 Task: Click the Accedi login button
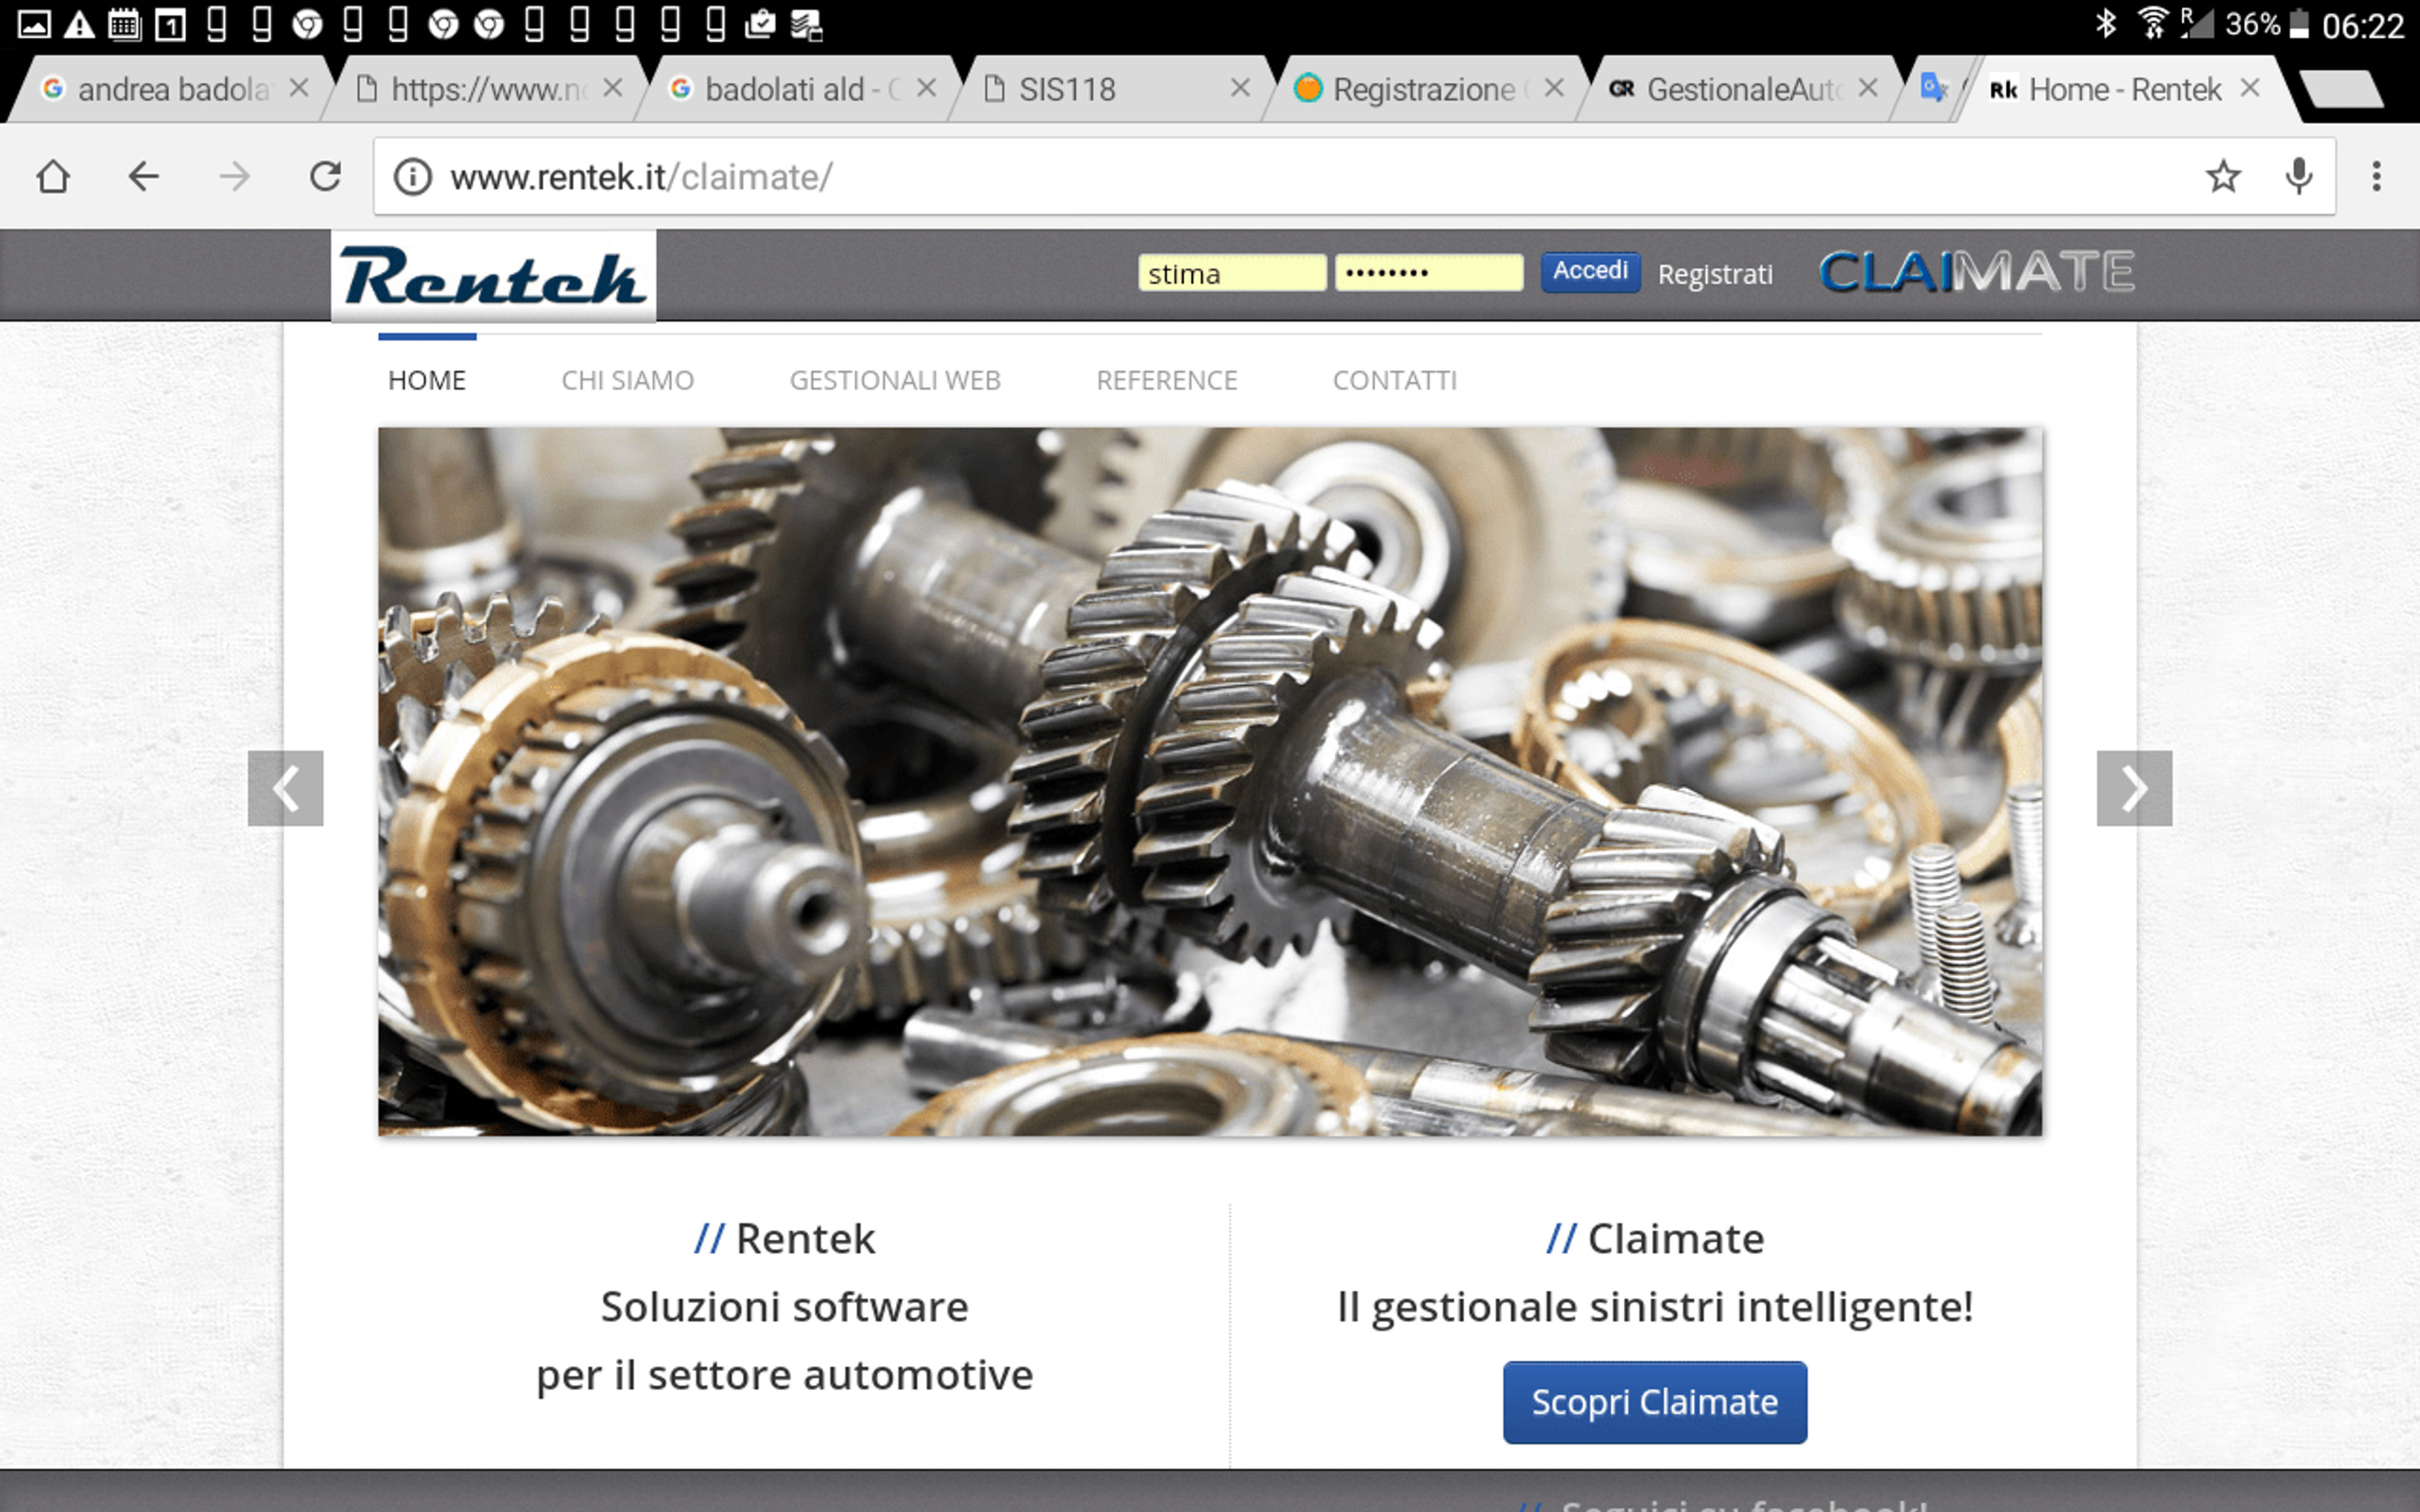(1590, 272)
